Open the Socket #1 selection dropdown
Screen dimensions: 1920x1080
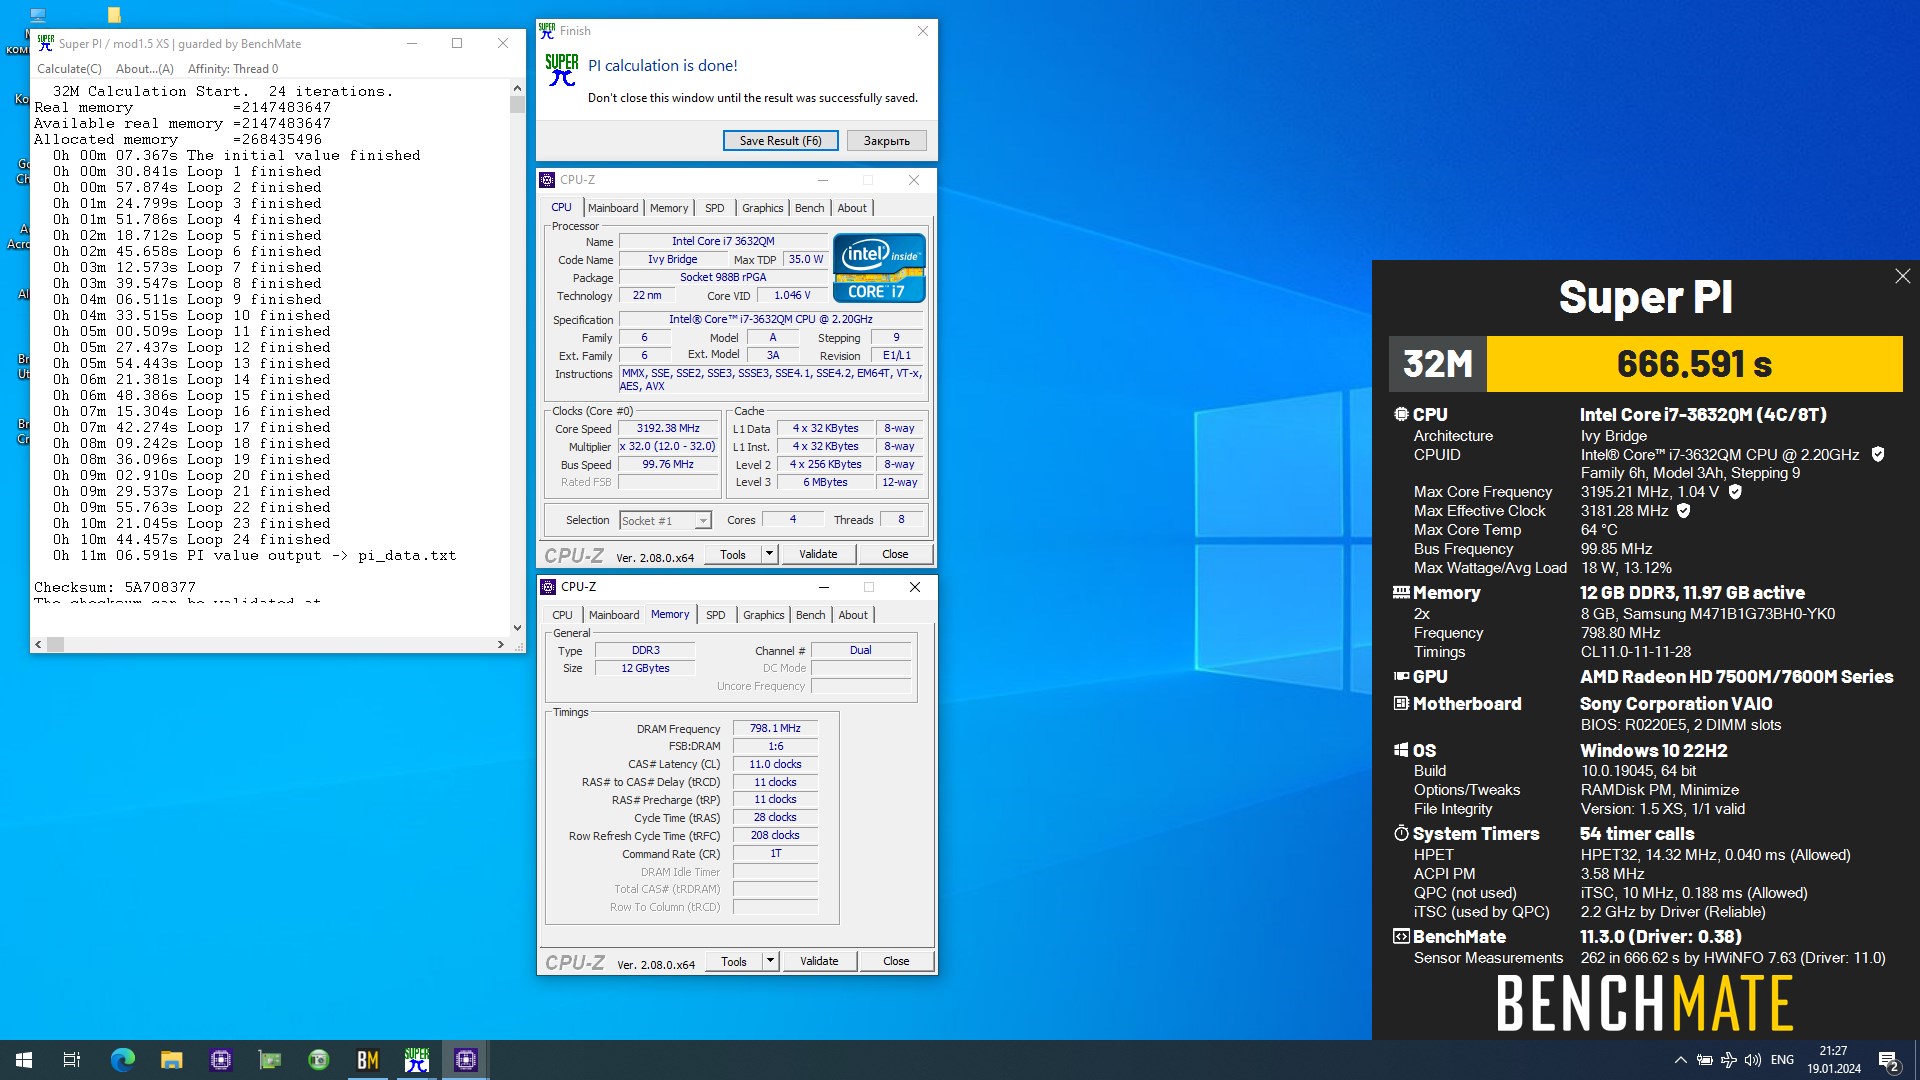click(666, 520)
